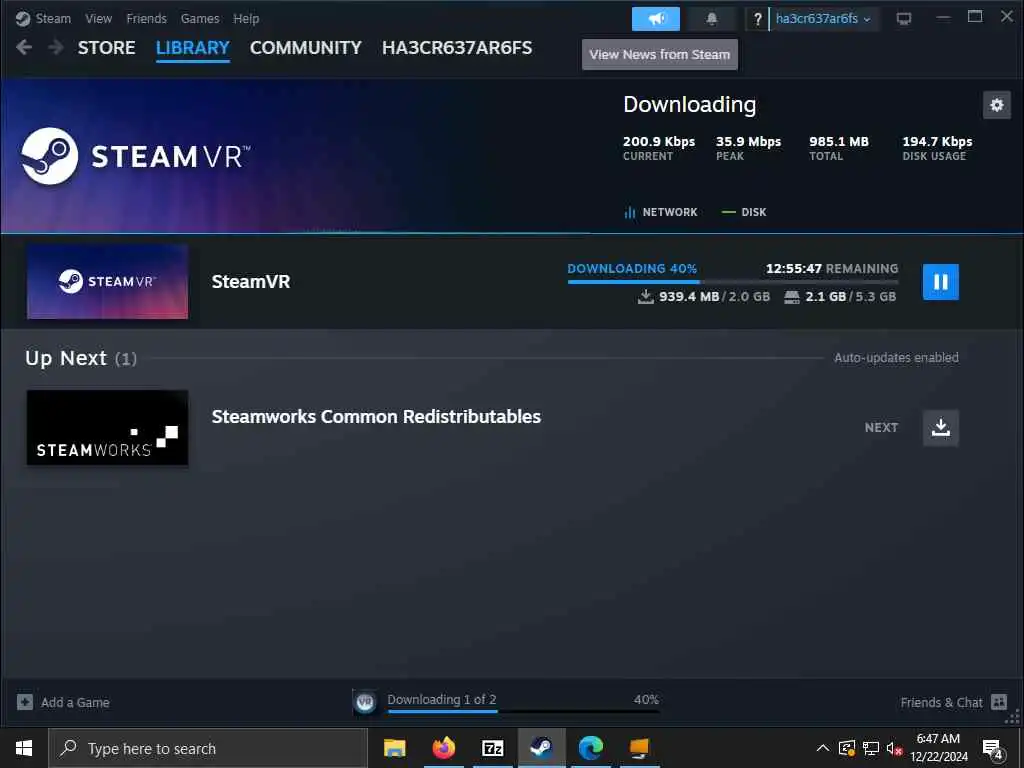
Task: Click the VR icon in the bottom download status
Action: click(365, 702)
